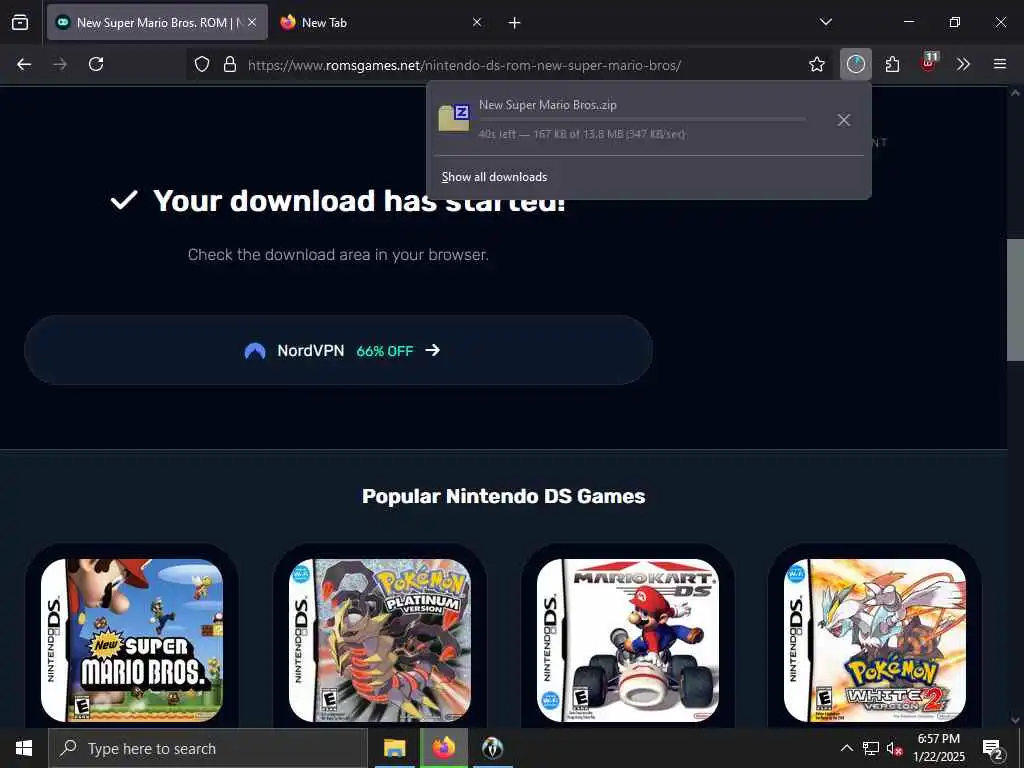Open the taskbar clock showing 6:57 PM

coord(938,748)
